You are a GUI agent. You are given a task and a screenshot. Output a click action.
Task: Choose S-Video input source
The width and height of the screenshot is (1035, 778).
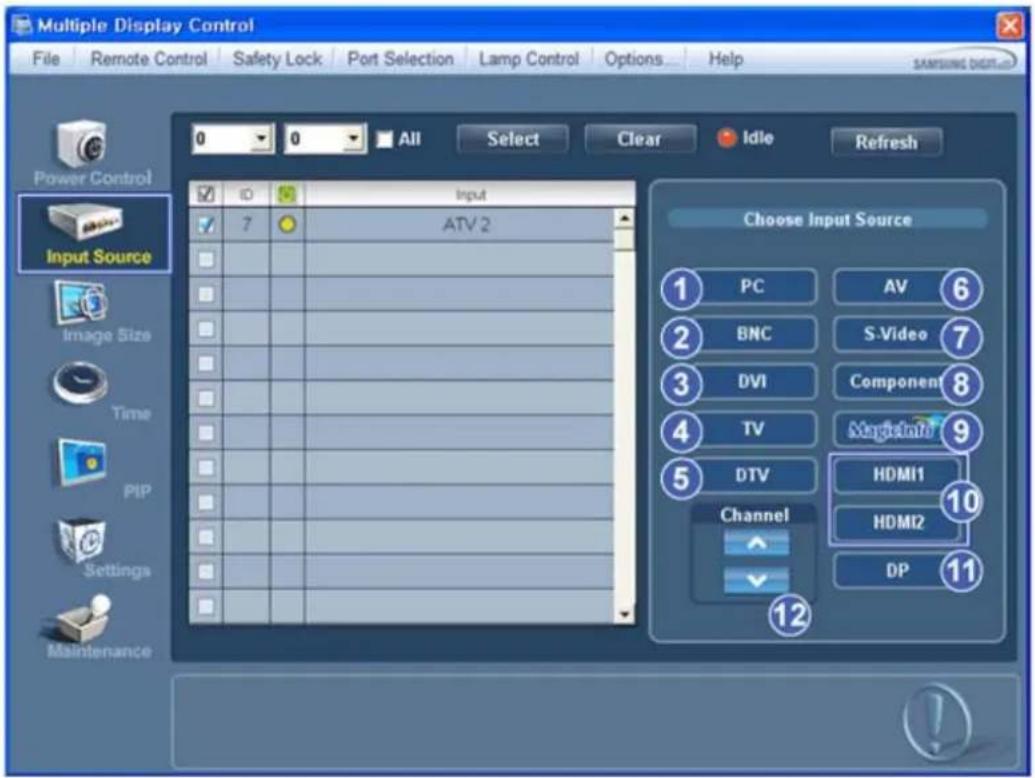894,334
